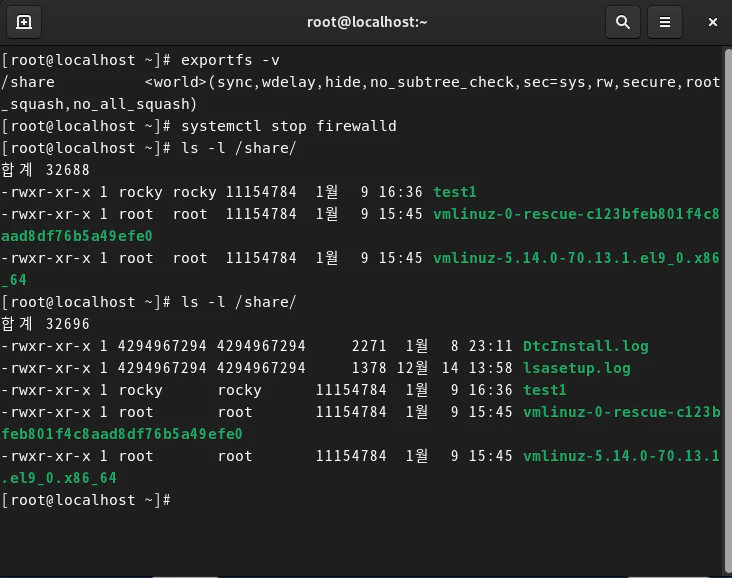Click timestamp 13:58 on the lsasetup.log row

(490, 368)
